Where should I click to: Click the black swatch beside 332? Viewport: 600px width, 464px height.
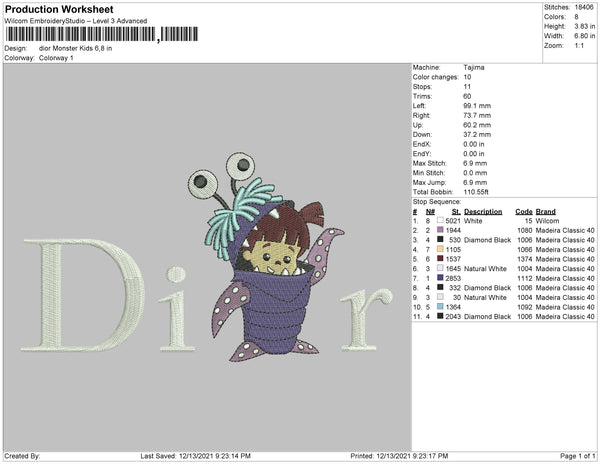[440, 287]
